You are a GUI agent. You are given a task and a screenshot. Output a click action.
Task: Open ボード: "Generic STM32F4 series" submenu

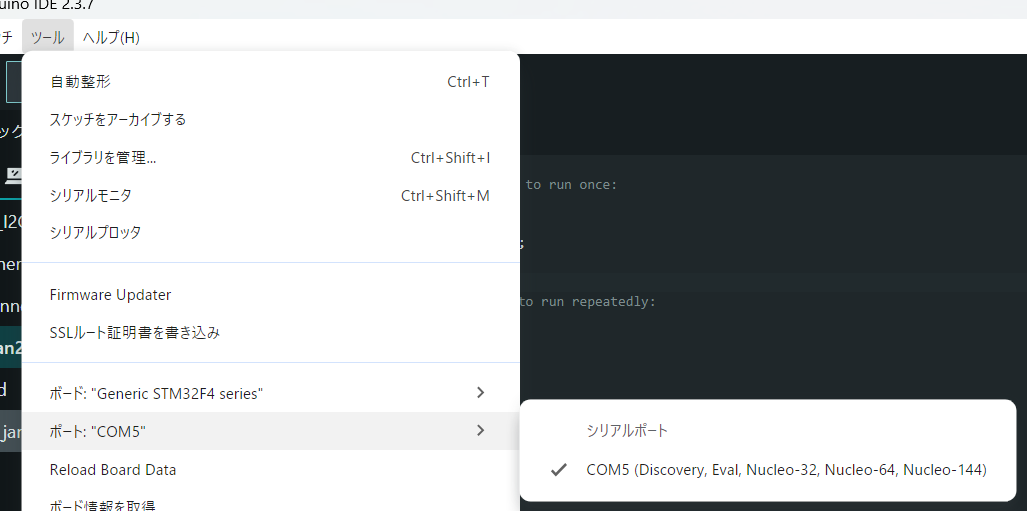(156, 394)
